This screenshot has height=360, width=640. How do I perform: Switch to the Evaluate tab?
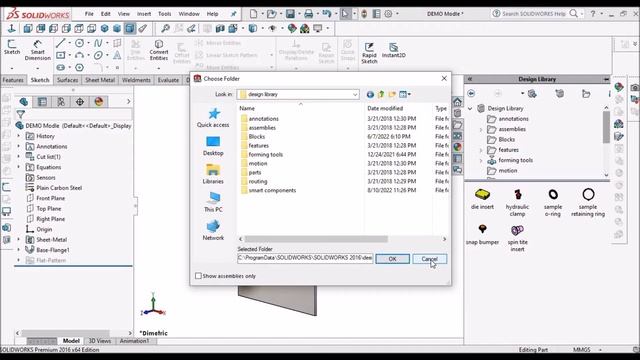pos(168,80)
